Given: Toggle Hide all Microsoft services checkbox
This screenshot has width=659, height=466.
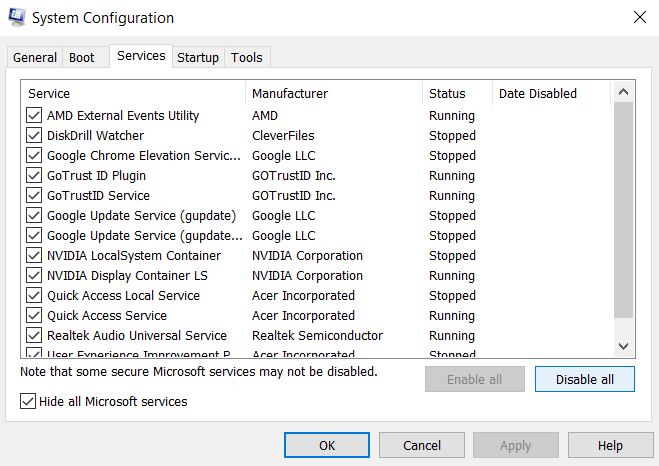Looking at the screenshot, I should pos(28,402).
